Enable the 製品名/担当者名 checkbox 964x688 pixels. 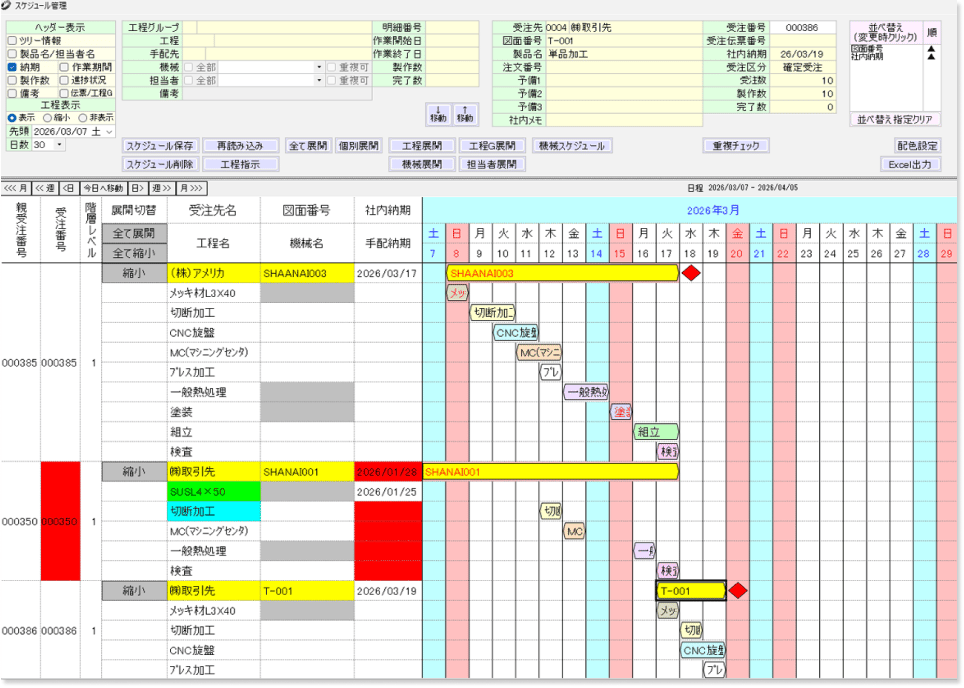(12, 54)
